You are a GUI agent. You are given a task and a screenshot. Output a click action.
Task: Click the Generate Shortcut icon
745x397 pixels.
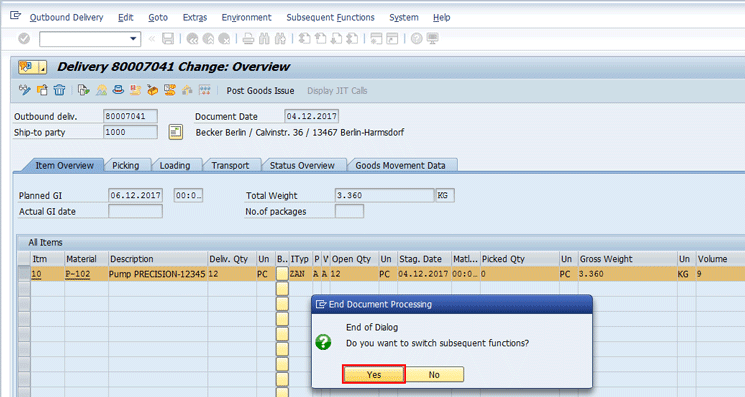392,39
